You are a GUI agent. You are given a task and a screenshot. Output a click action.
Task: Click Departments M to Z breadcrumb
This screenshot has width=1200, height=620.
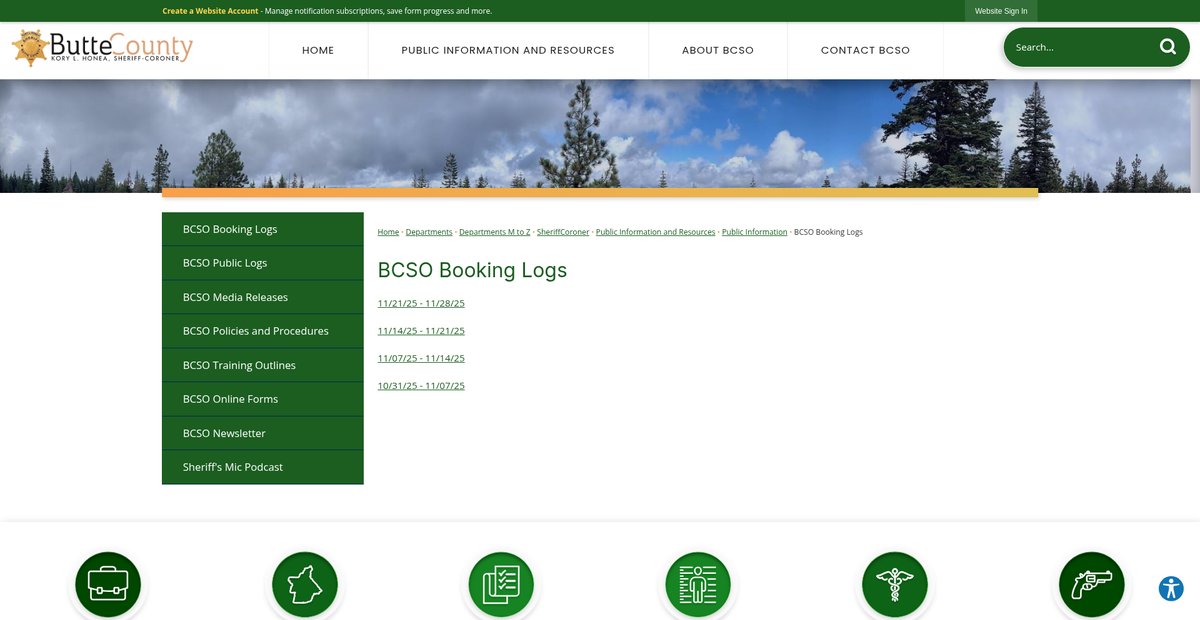pos(495,232)
